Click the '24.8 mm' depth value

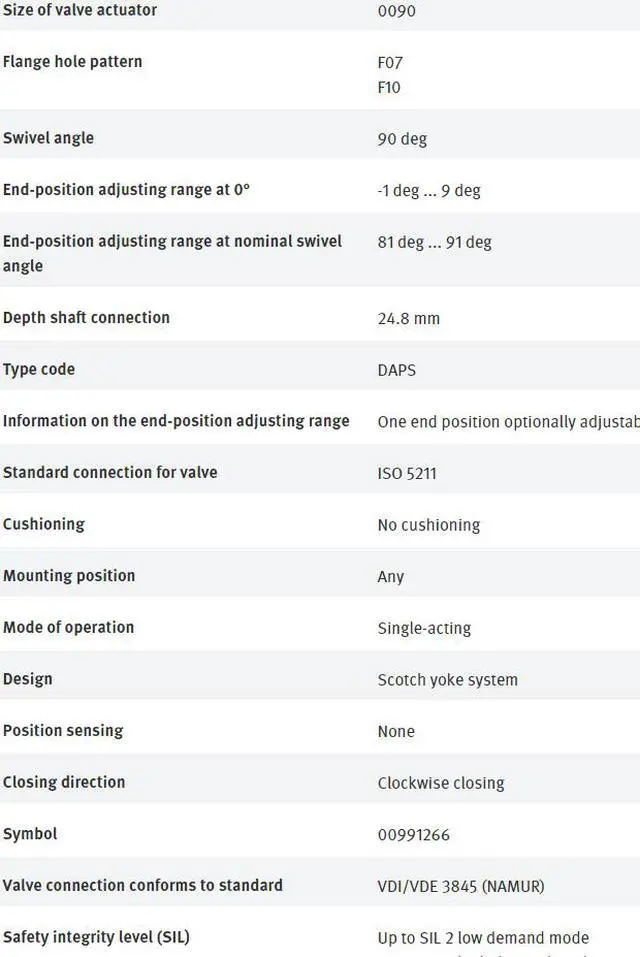point(408,319)
